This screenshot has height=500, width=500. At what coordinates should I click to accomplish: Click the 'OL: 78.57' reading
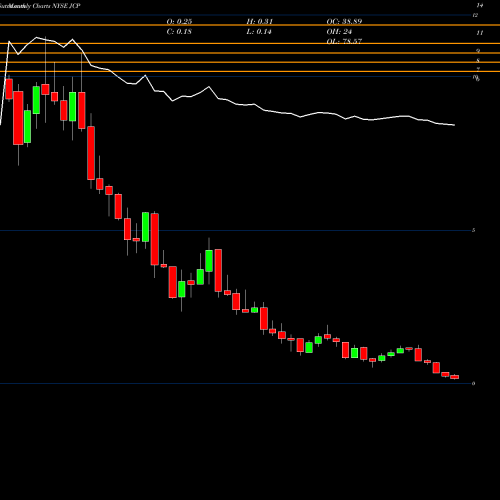[x=344, y=41]
